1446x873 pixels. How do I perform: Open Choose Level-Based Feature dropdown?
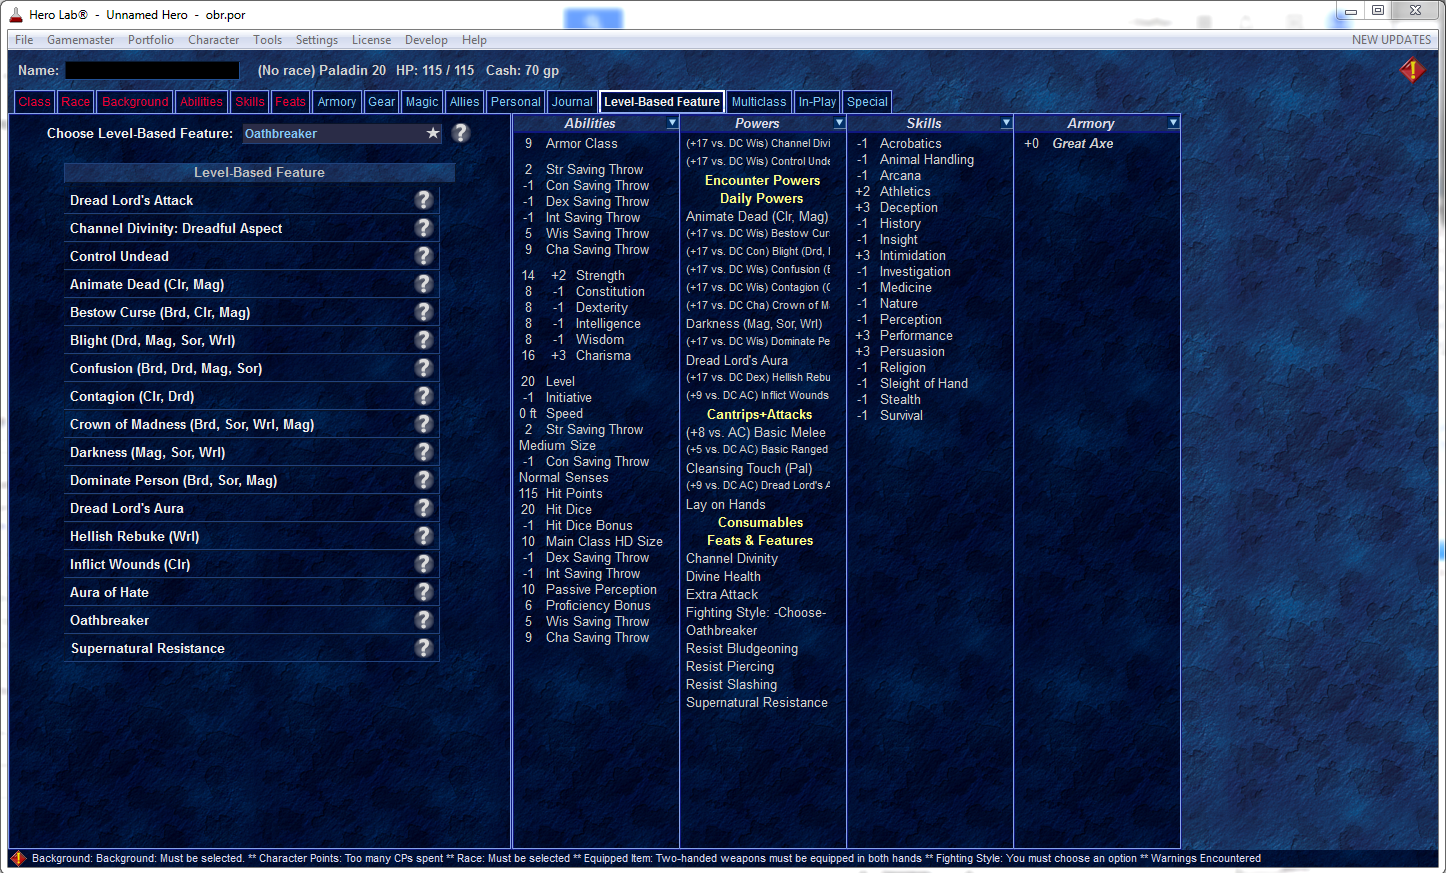point(342,133)
